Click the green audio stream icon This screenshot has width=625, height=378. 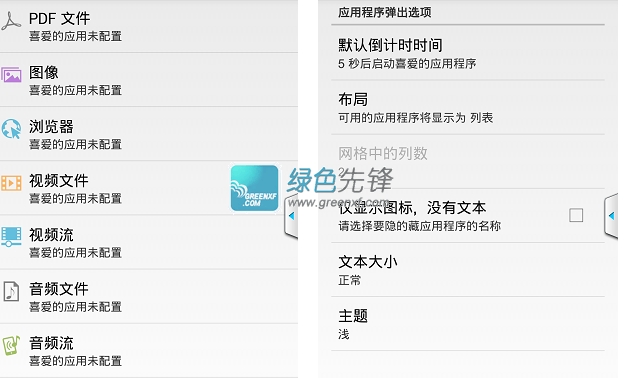[x=11, y=345]
